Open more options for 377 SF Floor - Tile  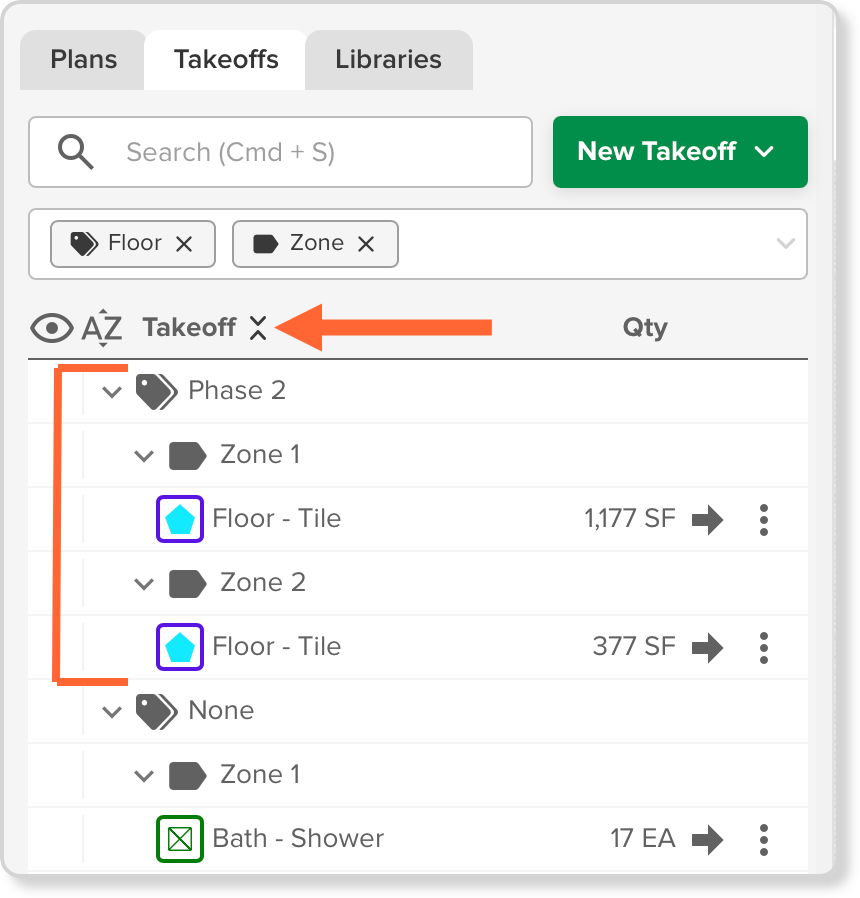coord(764,648)
